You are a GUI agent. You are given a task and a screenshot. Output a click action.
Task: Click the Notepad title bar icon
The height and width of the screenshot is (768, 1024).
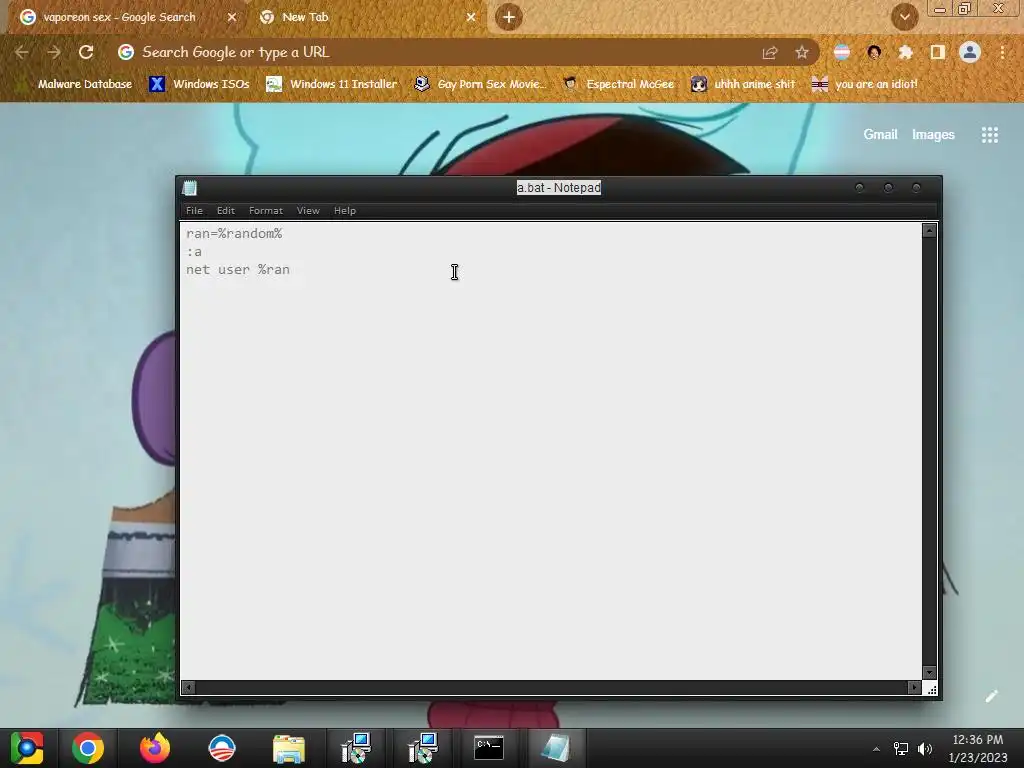[x=190, y=188]
